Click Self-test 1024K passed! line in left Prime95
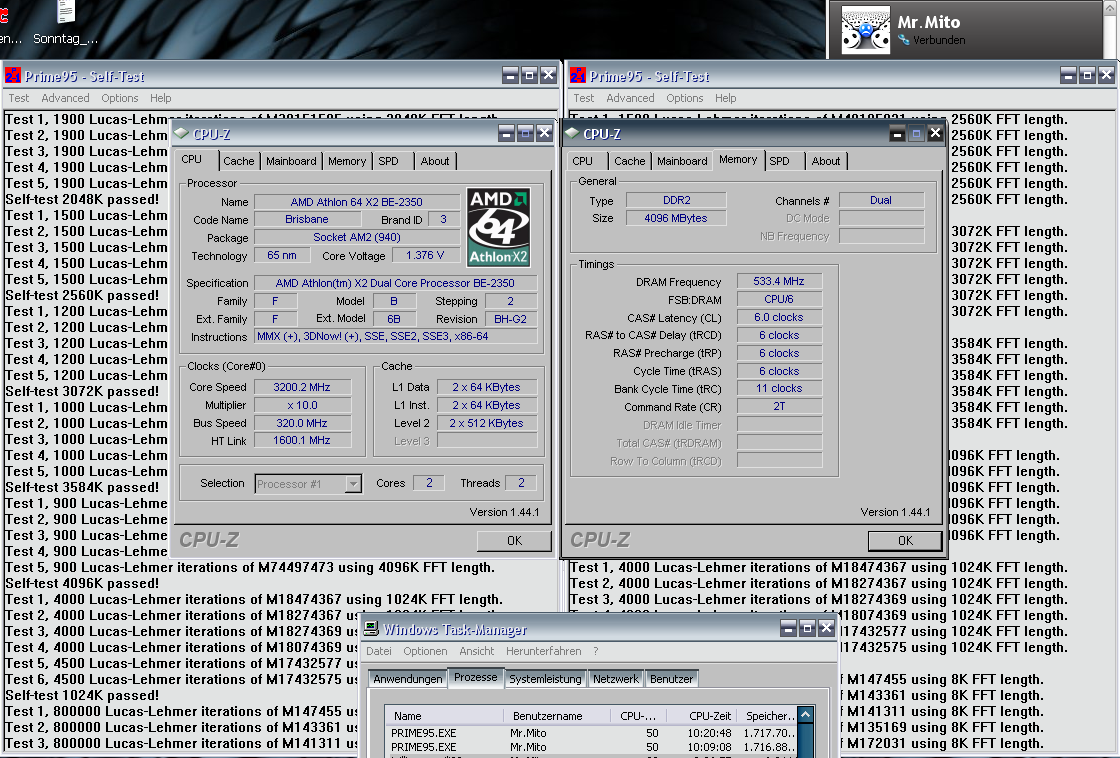The image size is (1120, 758). pyautogui.click(x=82, y=695)
